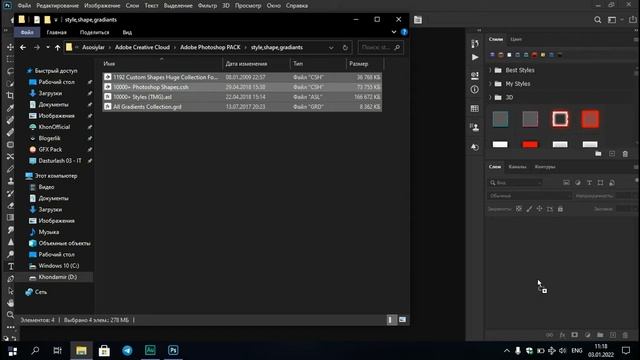Apply the red rectangular button style
The height and width of the screenshot is (360, 640).
pyautogui.click(x=530, y=144)
